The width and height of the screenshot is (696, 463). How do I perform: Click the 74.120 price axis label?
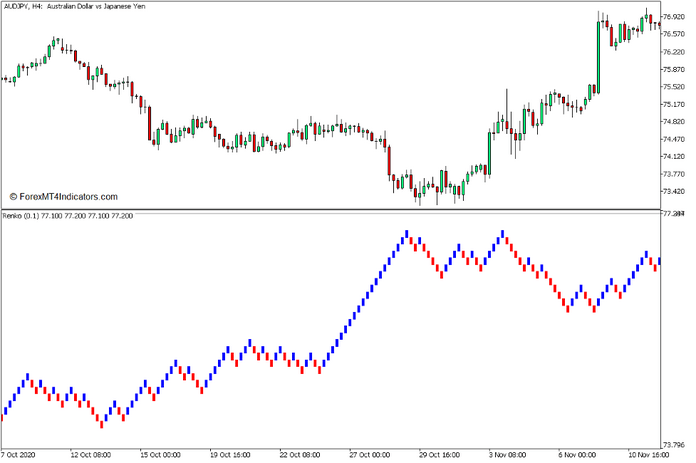click(x=674, y=157)
